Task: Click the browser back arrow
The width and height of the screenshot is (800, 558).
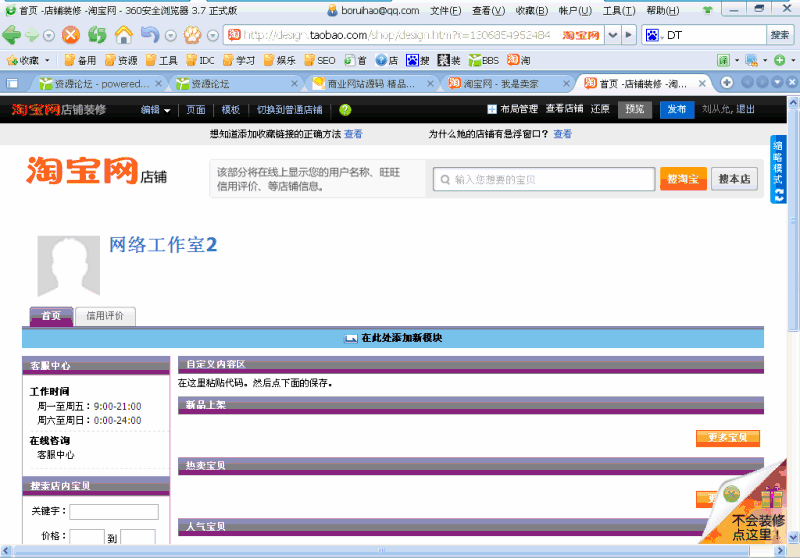Action: [x=11, y=35]
